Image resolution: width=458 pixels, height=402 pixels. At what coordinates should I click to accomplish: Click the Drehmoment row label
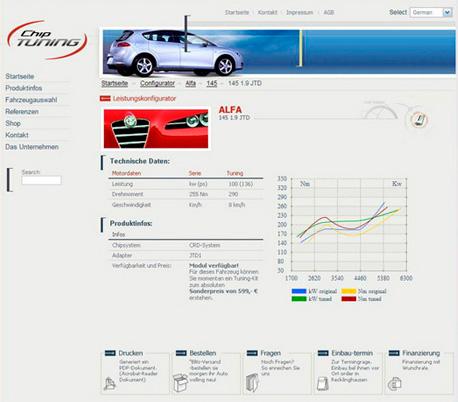pos(128,194)
